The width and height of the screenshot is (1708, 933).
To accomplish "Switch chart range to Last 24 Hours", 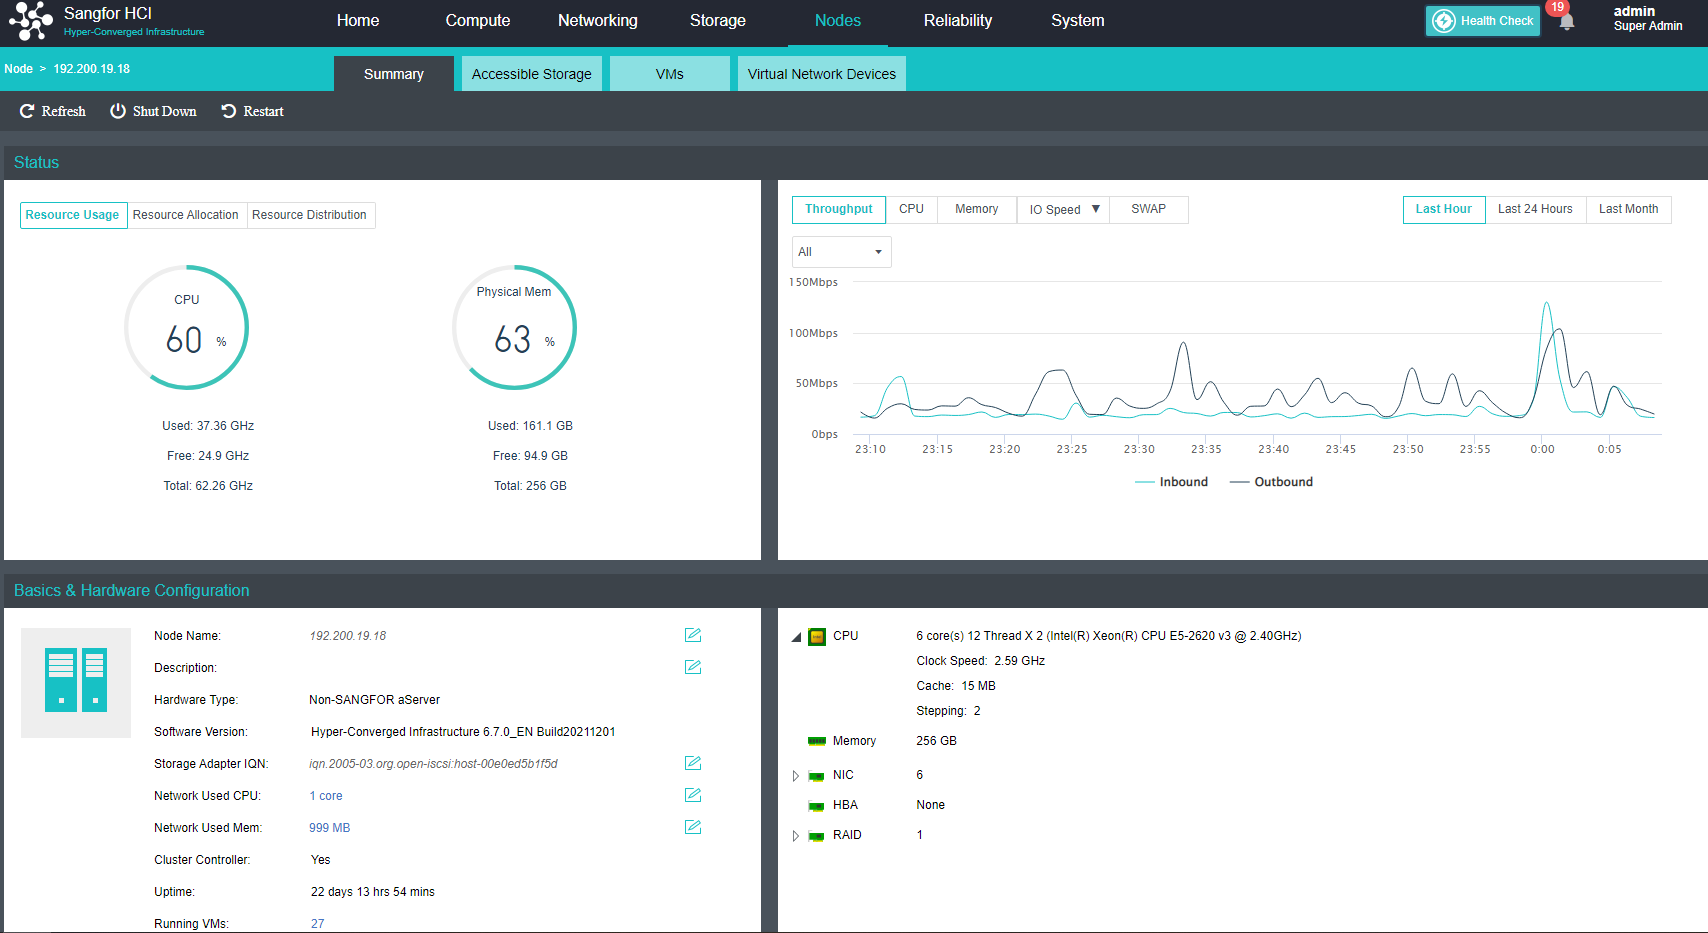I will 1534,209.
